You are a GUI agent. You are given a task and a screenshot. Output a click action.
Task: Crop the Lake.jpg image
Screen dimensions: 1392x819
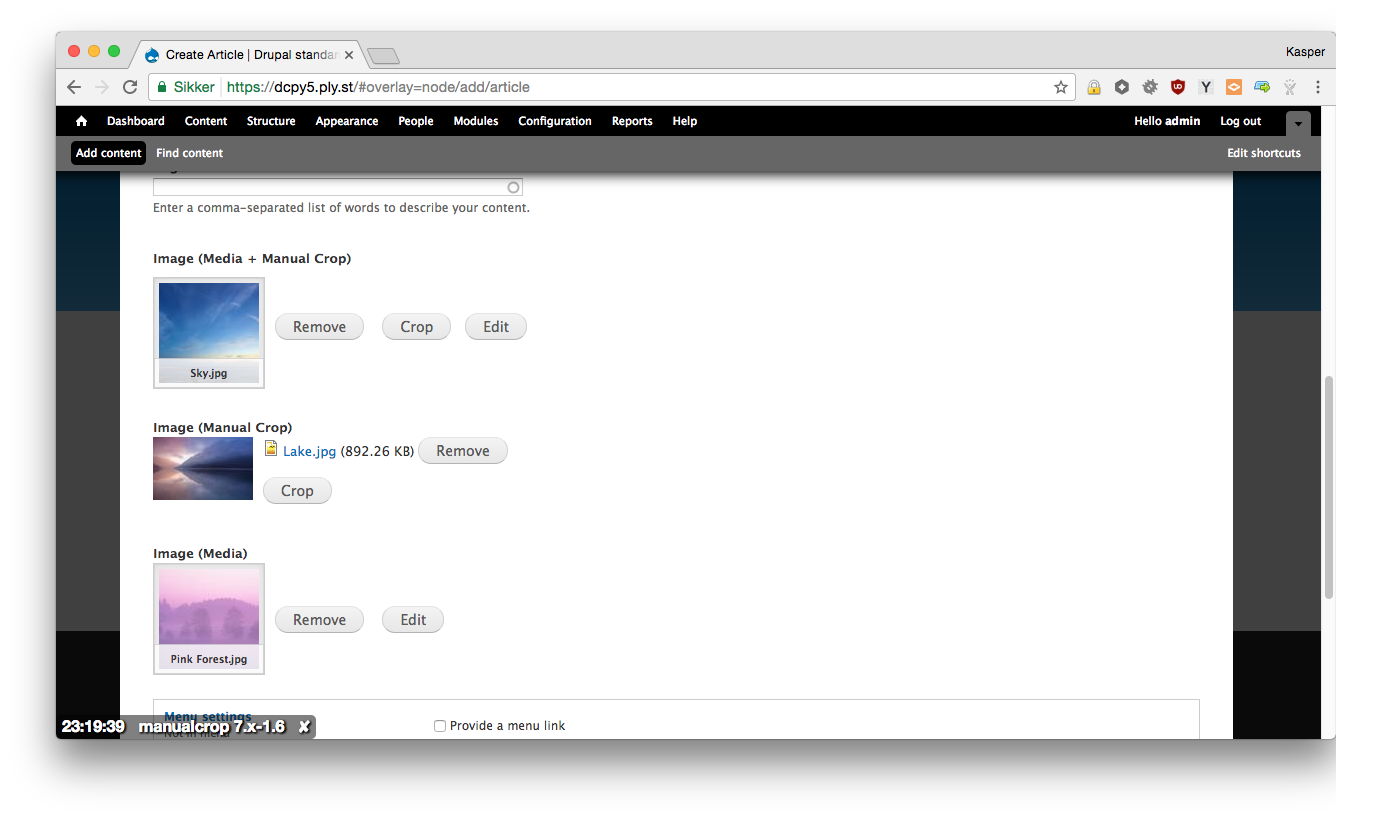tap(297, 491)
